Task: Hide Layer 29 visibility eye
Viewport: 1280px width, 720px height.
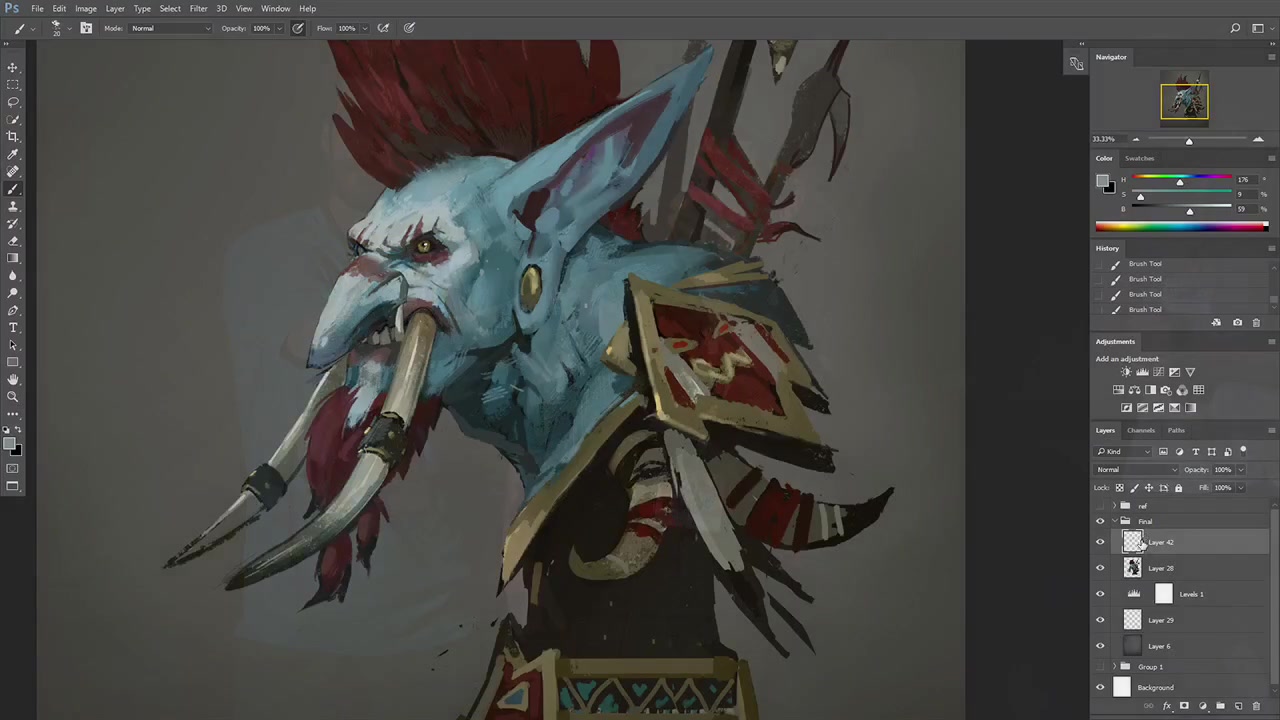Action: (x=1100, y=620)
